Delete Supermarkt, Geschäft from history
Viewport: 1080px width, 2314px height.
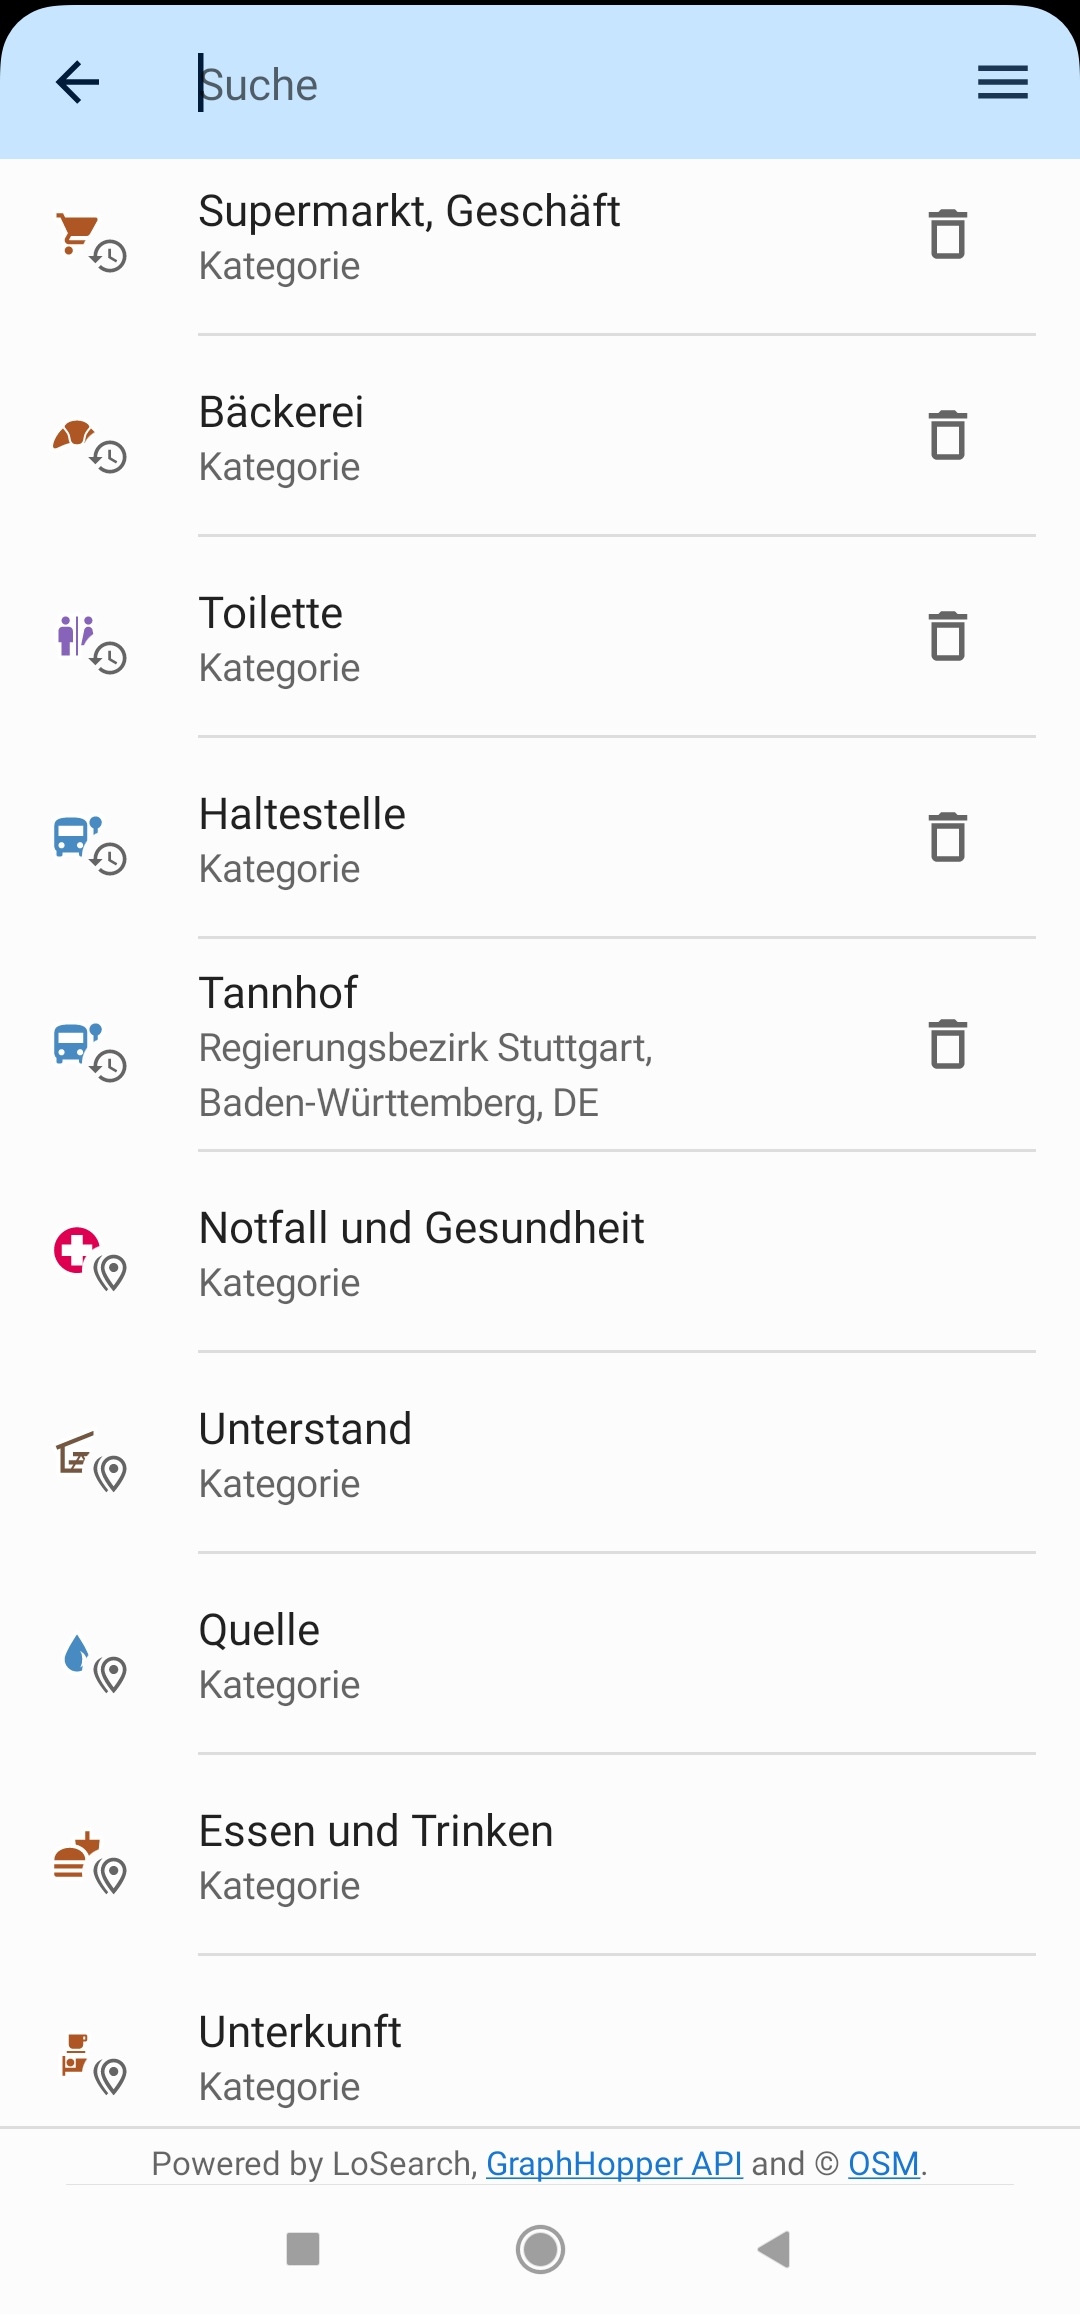(x=947, y=235)
